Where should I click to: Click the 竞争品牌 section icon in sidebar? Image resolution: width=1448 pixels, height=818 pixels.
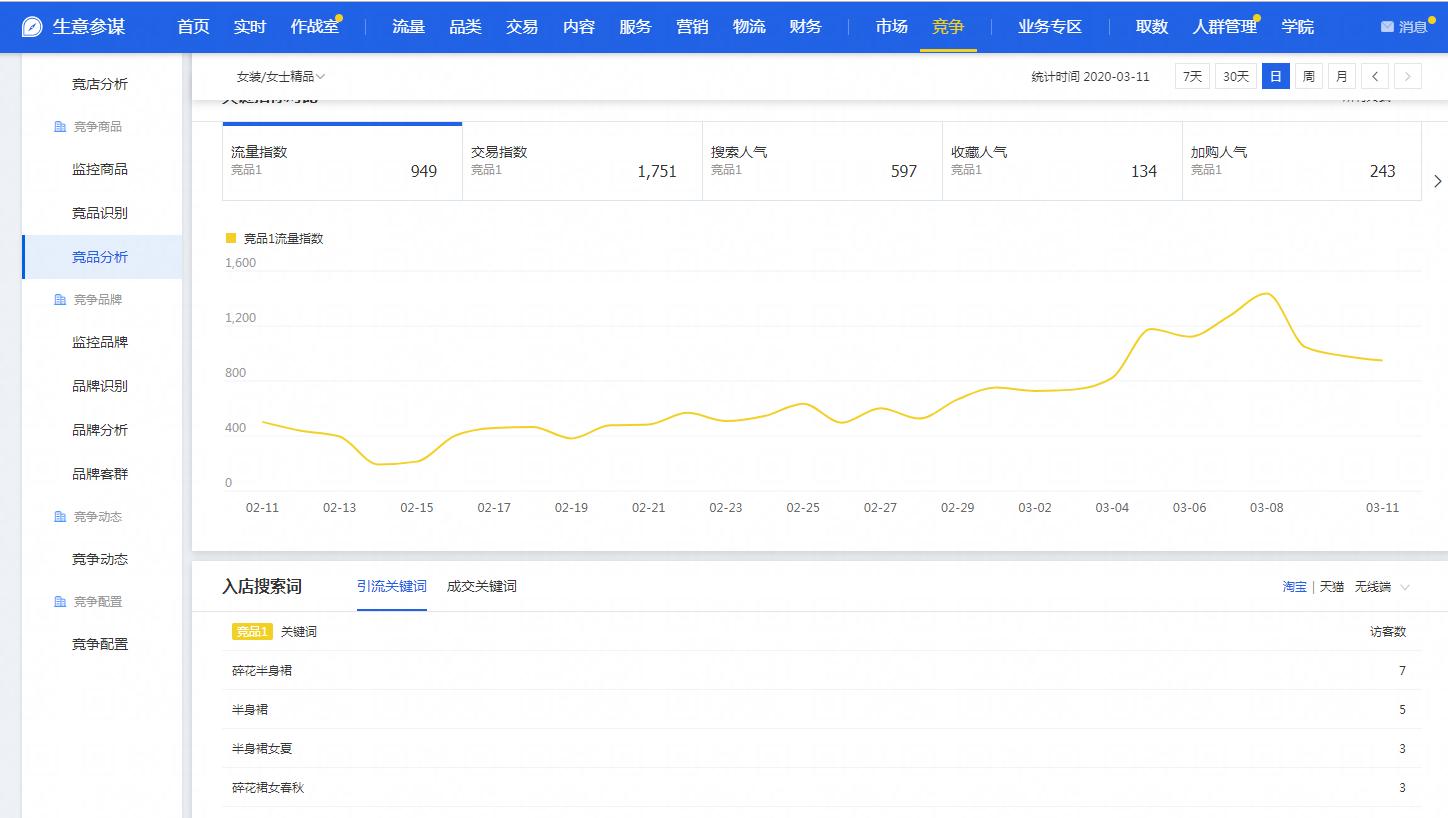coord(58,299)
